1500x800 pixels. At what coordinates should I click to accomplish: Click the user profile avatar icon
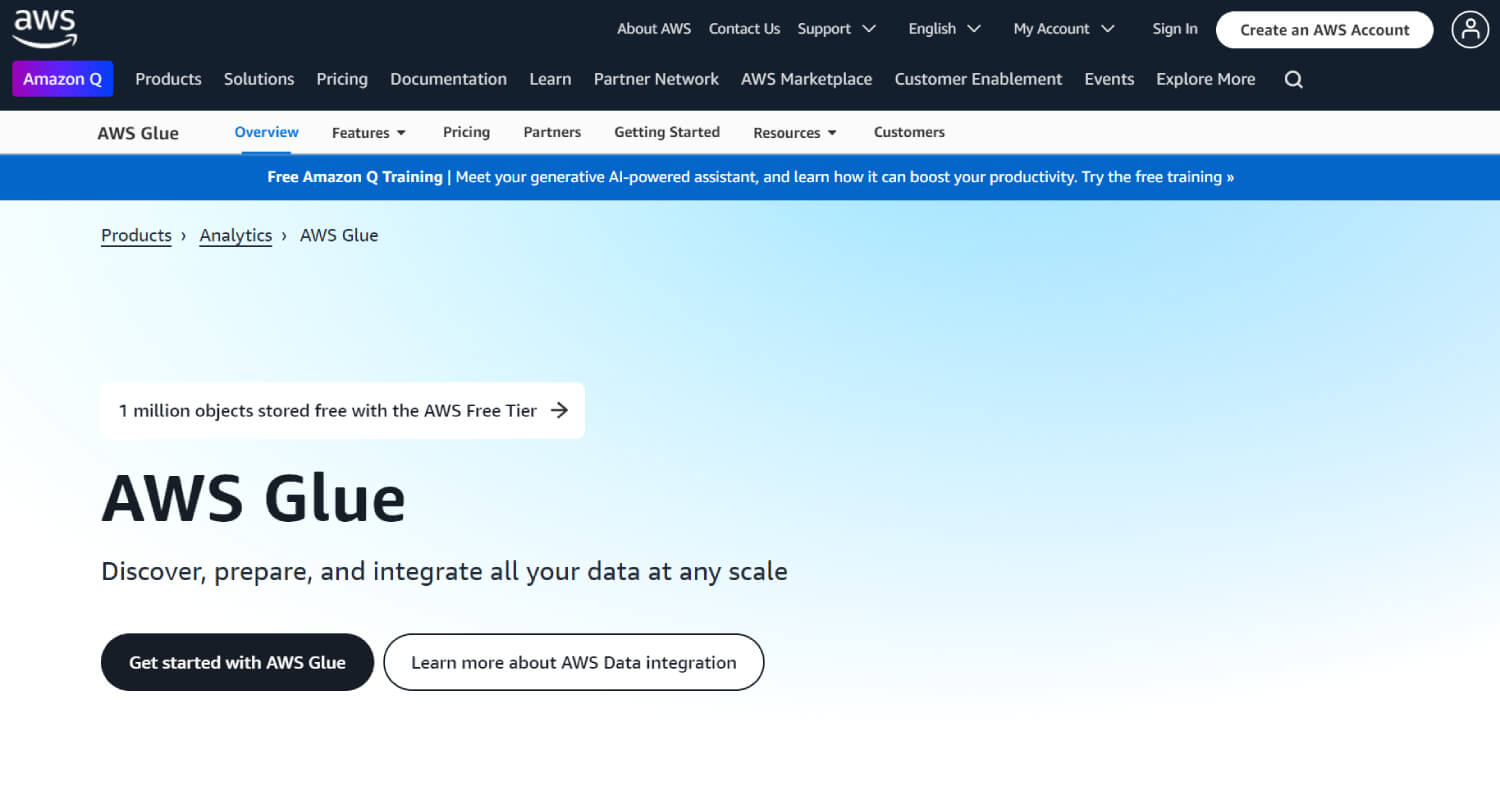(1470, 29)
